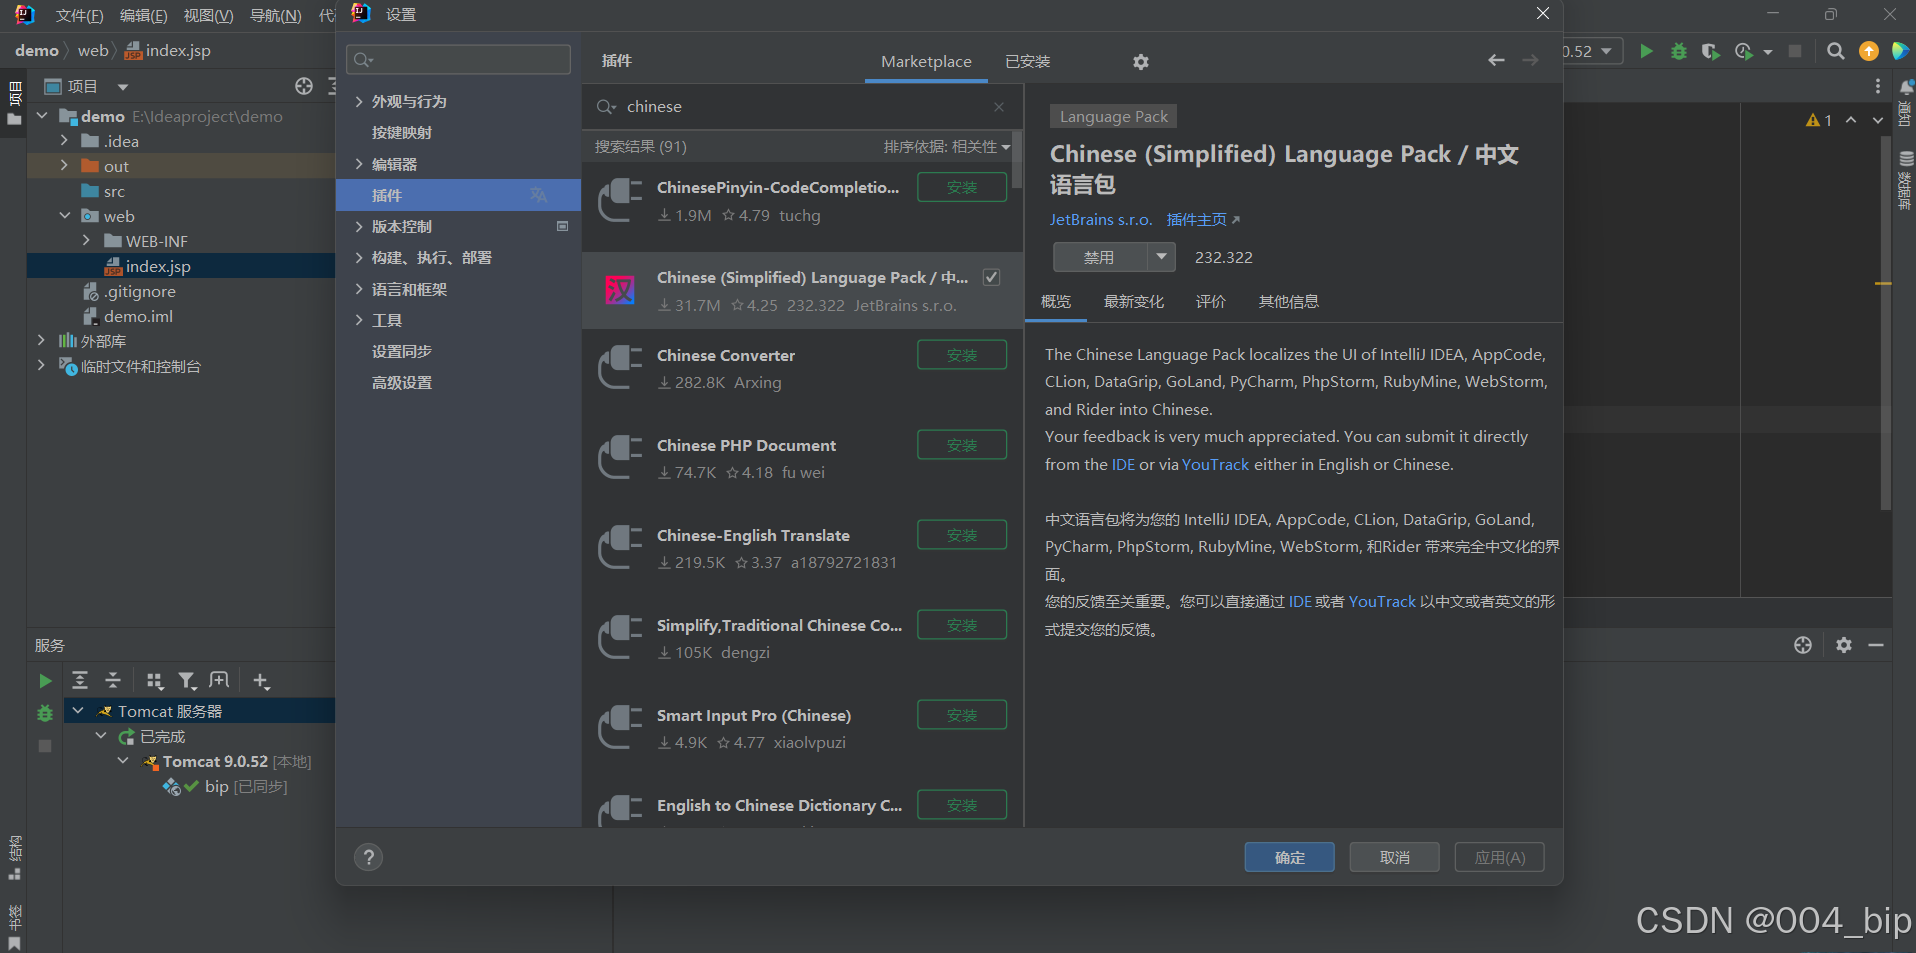Open the group-by option in Services

154,681
